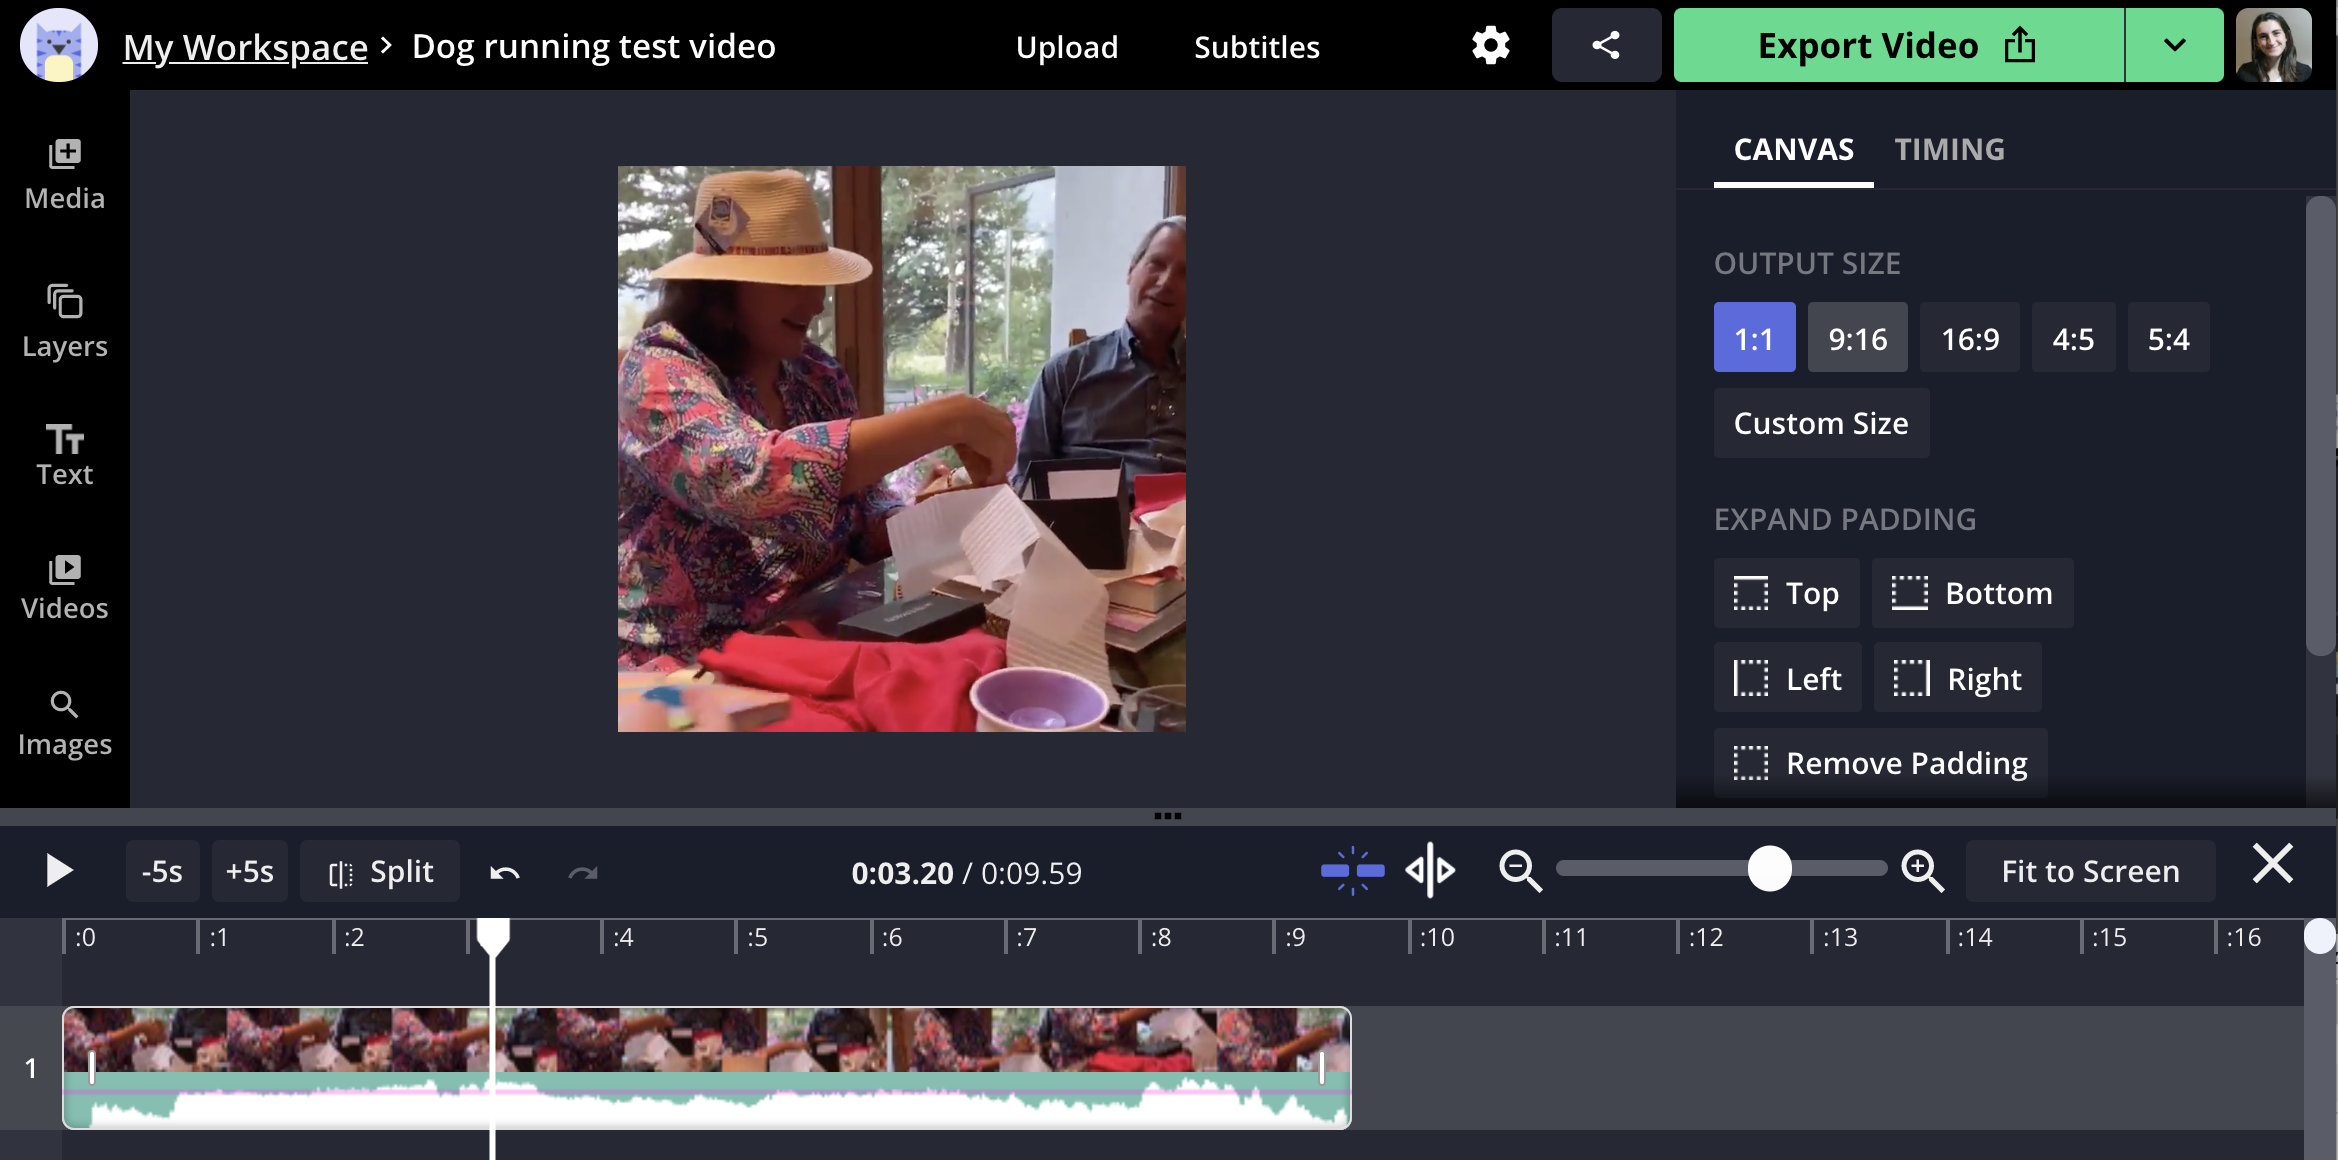The height and width of the screenshot is (1160, 2338).
Task: Click the share icon button
Action: click(1605, 46)
